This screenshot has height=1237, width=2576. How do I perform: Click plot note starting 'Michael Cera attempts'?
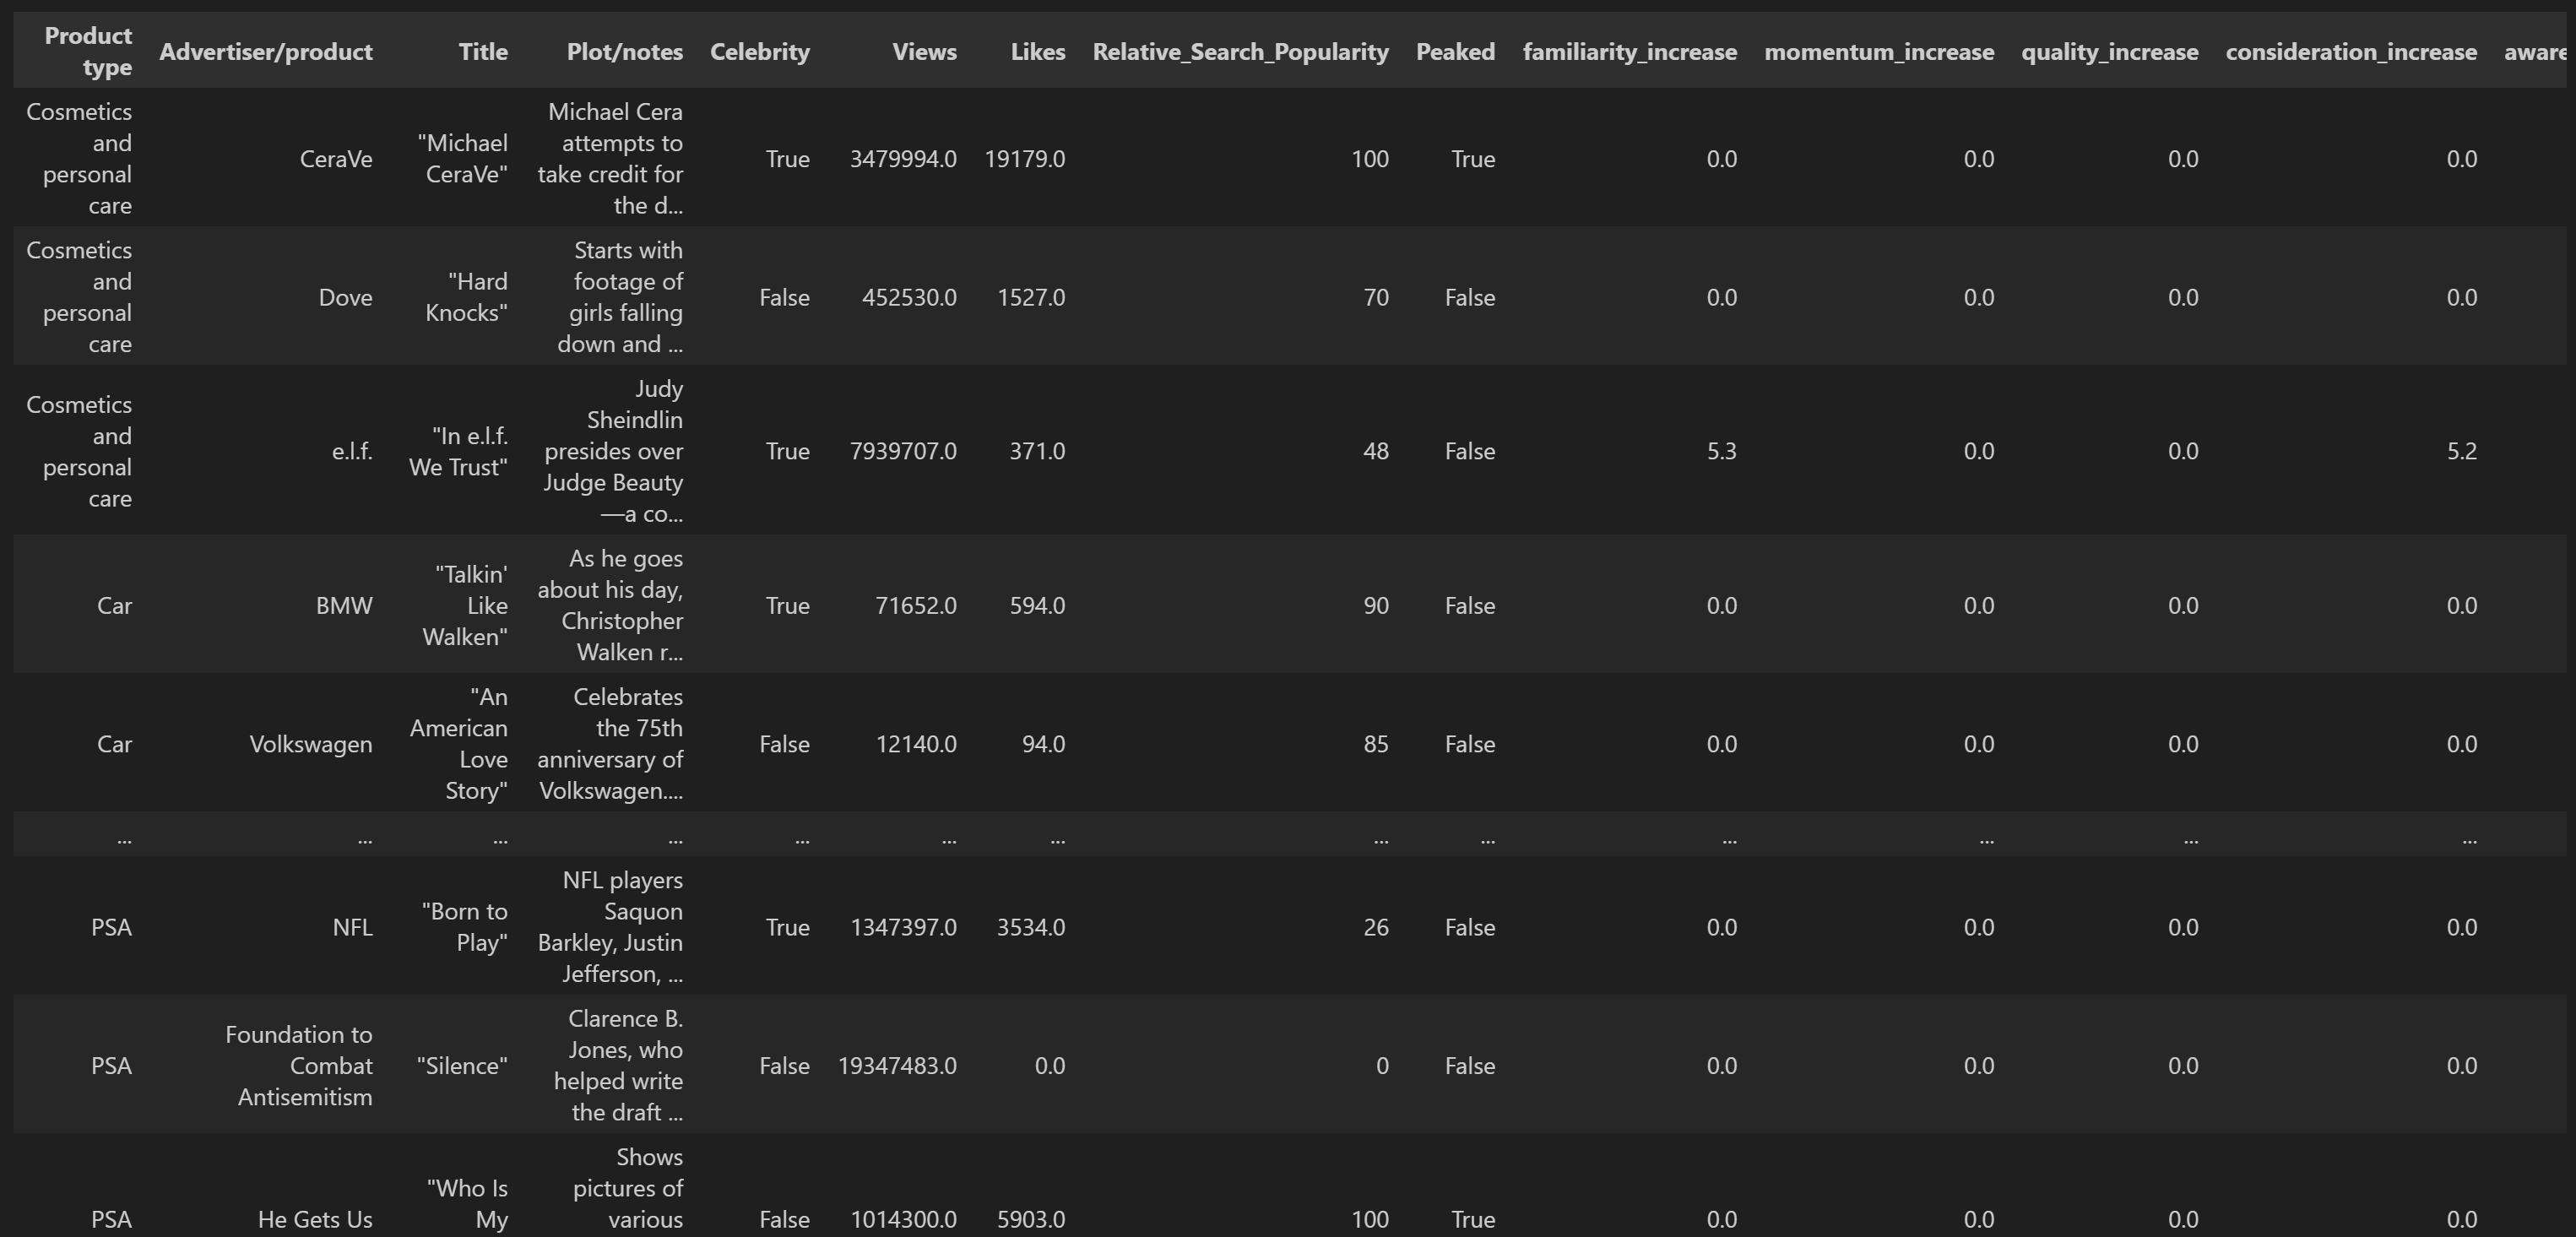[x=610, y=159]
